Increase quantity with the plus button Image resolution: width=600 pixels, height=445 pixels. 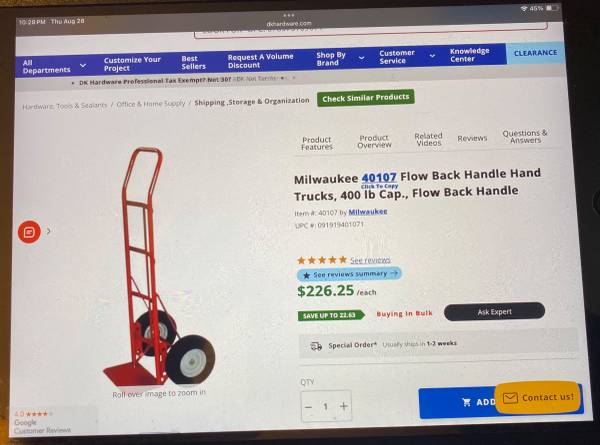coord(344,406)
